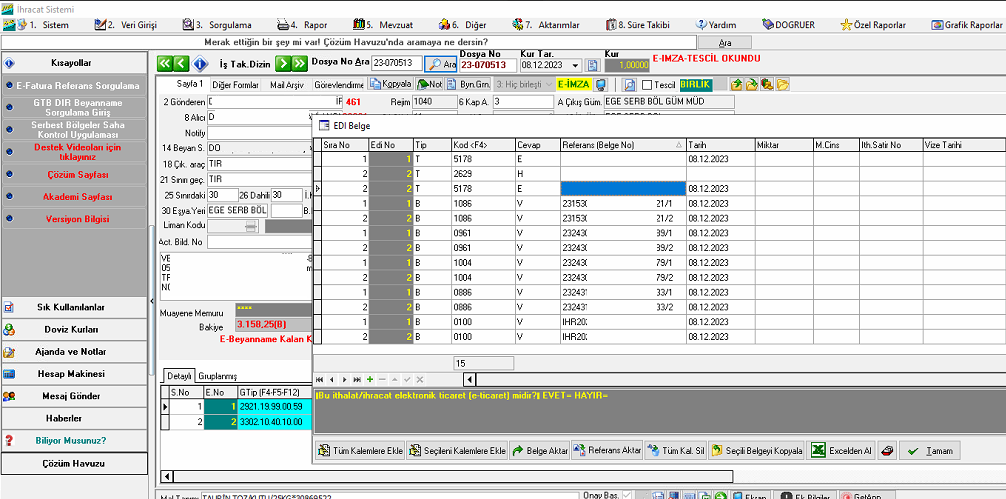Click the green plus add-record navigator icon
The height and width of the screenshot is (499, 1006).
pyautogui.click(x=370, y=380)
